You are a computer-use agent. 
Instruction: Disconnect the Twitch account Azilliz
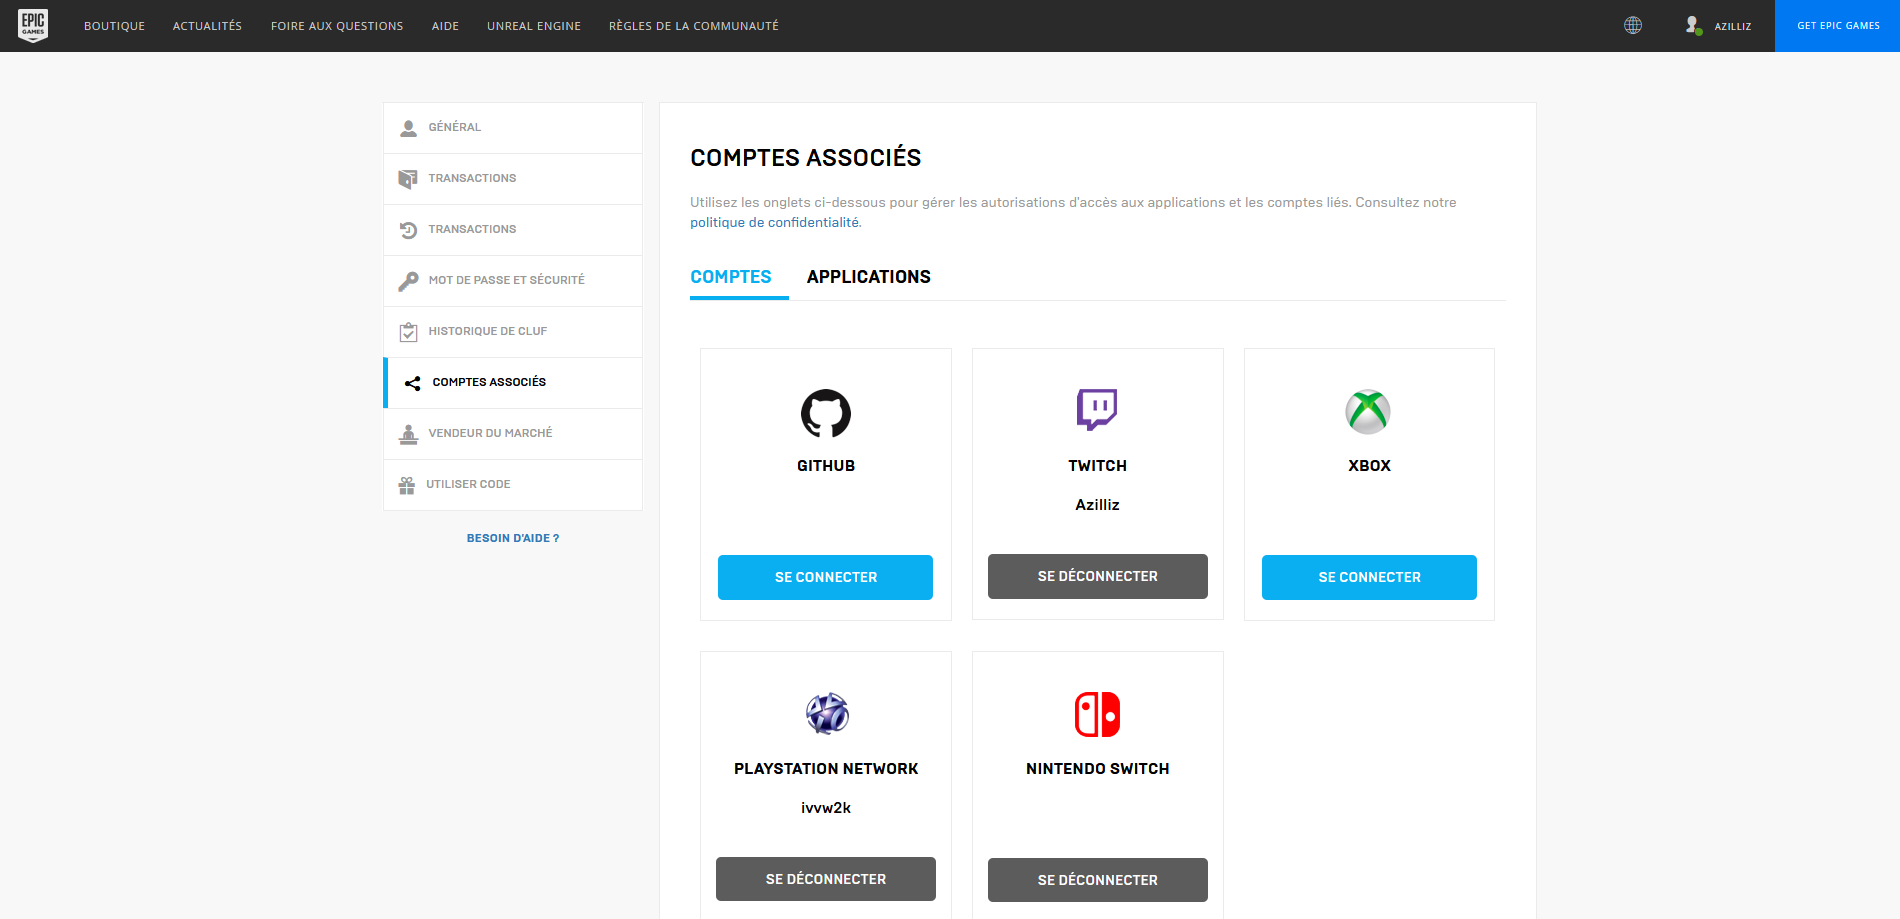click(x=1097, y=576)
